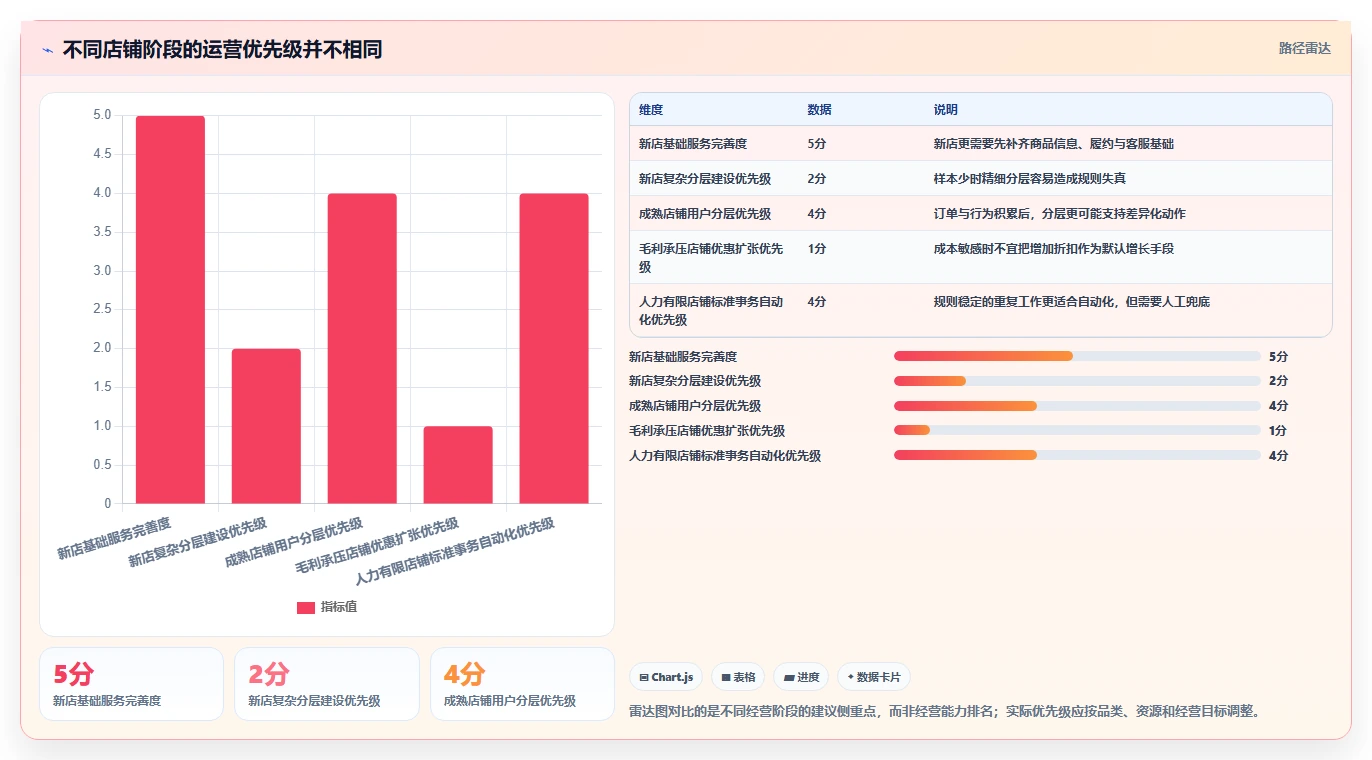Click the 人力有限店铺标准事务自动化优先级 chart bar
The image size is (1372, 760).
click(x=554, y=349)
